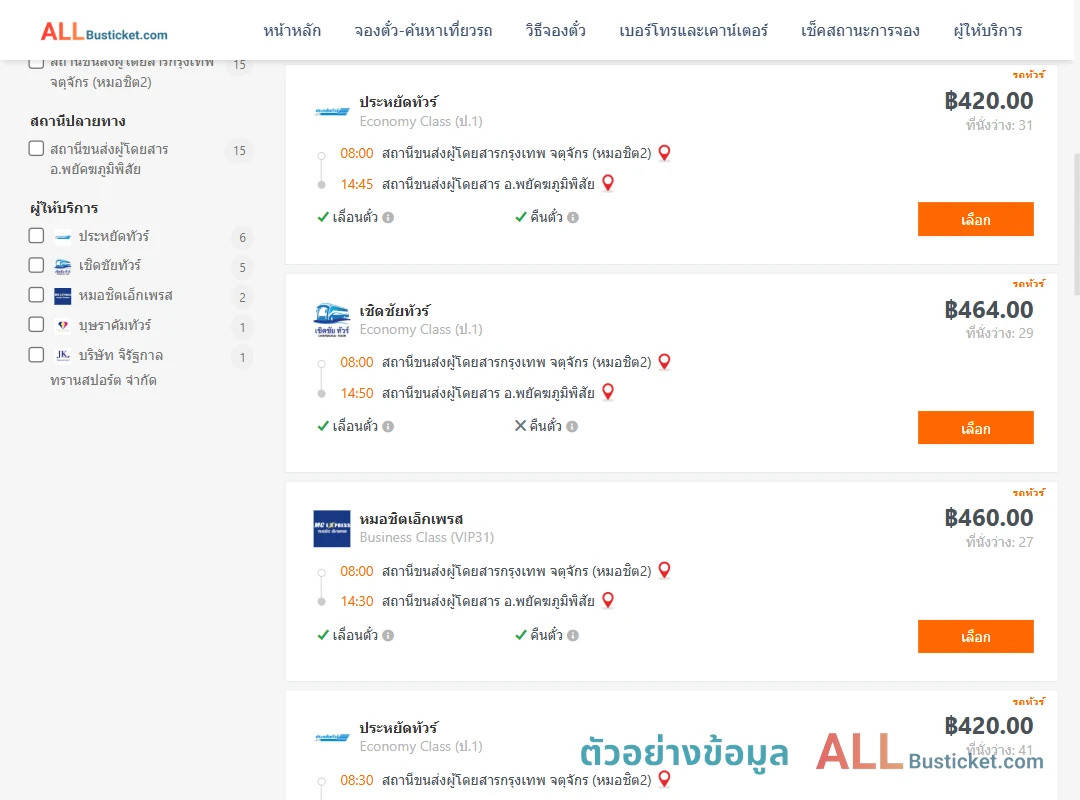
Task: Show เลื่อนตั๋ว info icon in ประหยัดทัวร์ ฿420 card
Action: click(388, 218)
